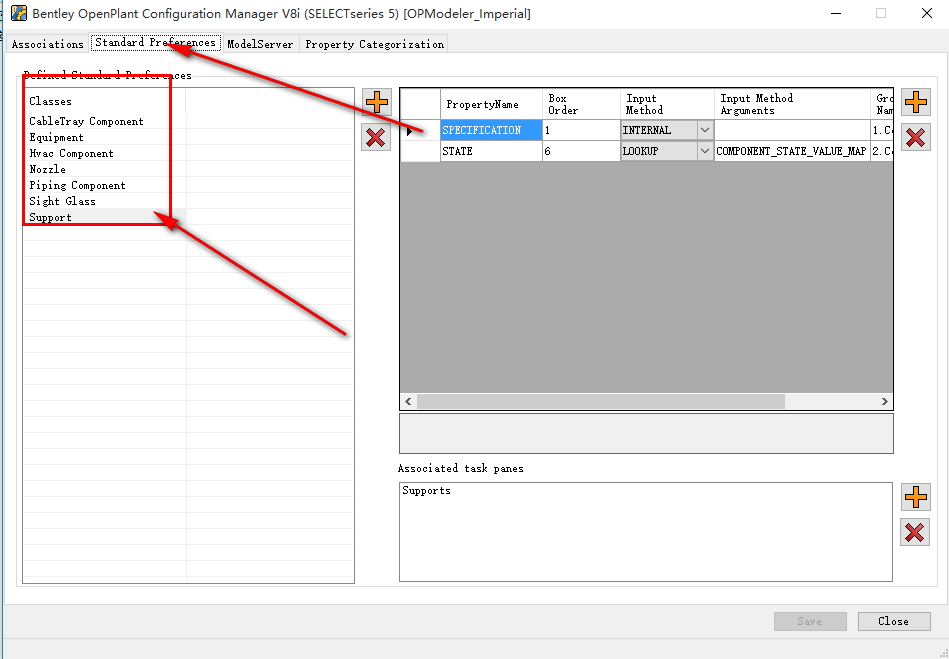949x659 pixels.
Task: Click the Box Order column header
Action: (581, 104)
